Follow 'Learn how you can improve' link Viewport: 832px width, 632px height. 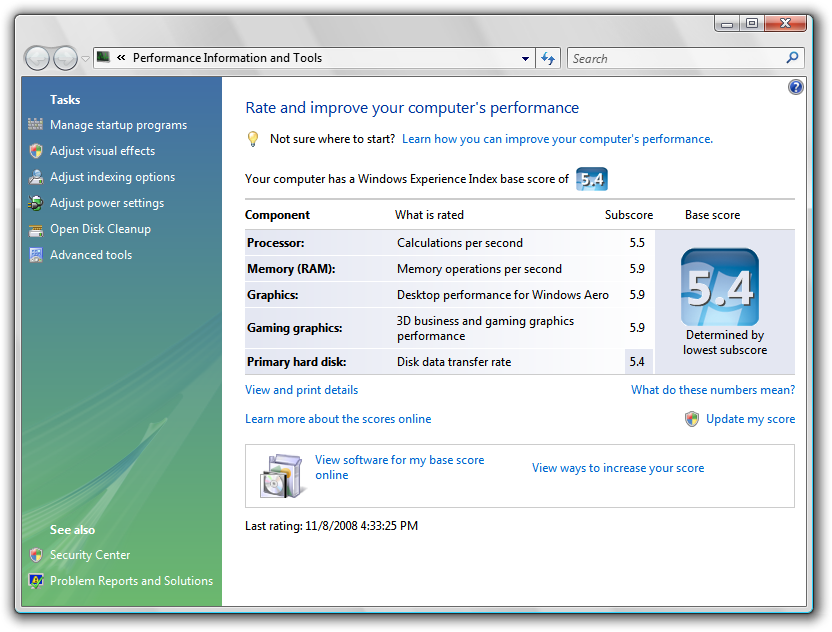[557, 139]
